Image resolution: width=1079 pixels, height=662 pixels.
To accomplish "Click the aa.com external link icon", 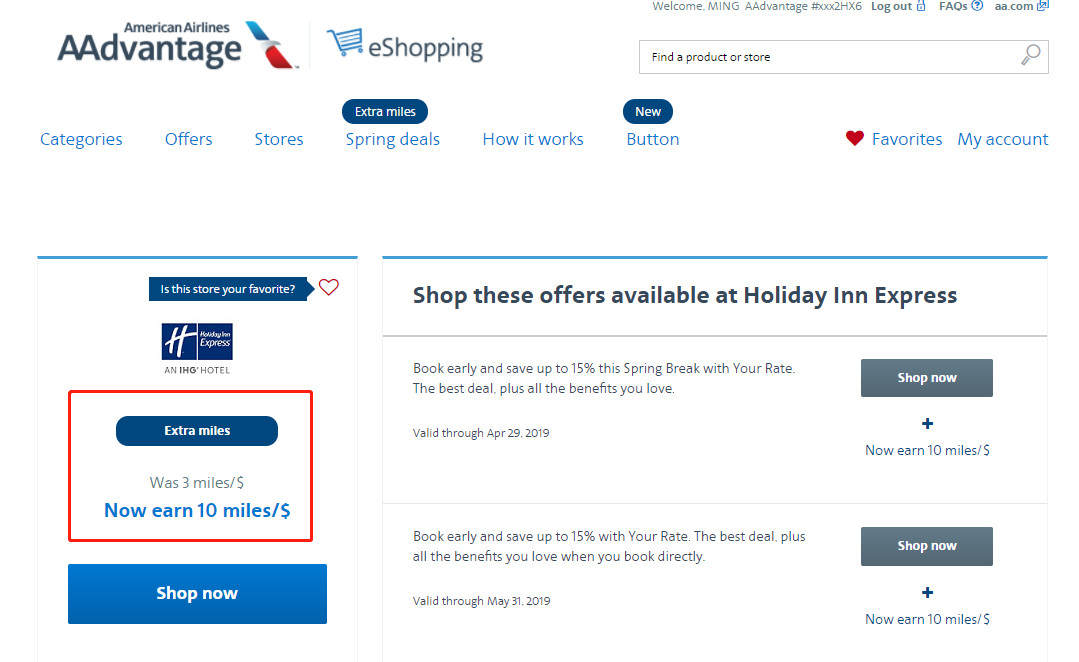I will click(x=1043, y=6).
